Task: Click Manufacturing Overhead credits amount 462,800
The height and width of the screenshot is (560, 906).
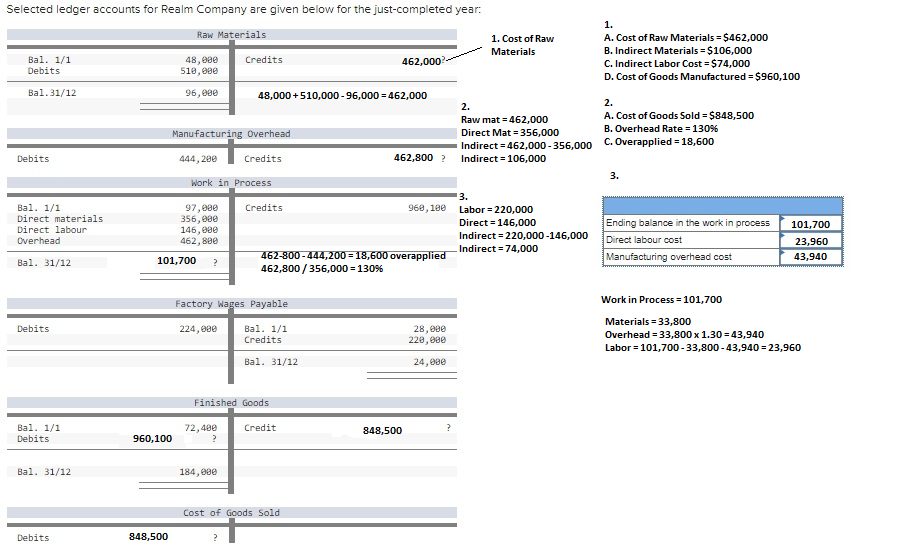Action: point(414,158)
